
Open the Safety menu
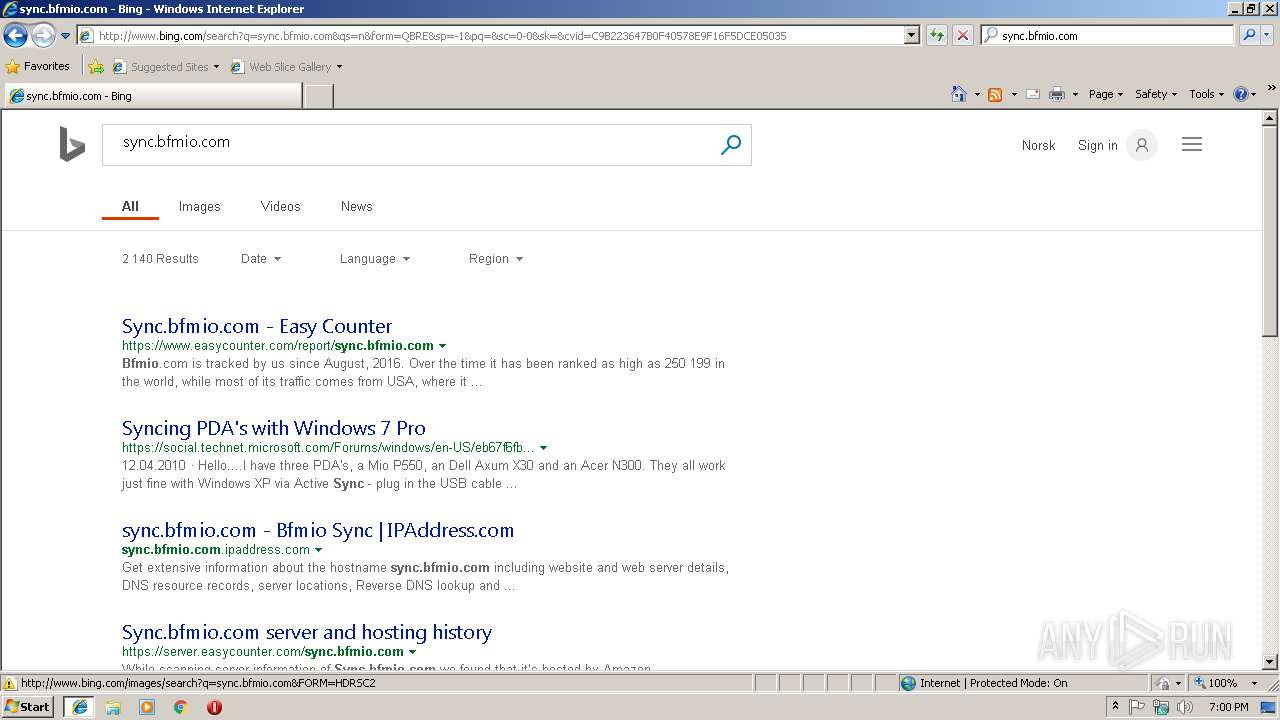click(1155, 94)
